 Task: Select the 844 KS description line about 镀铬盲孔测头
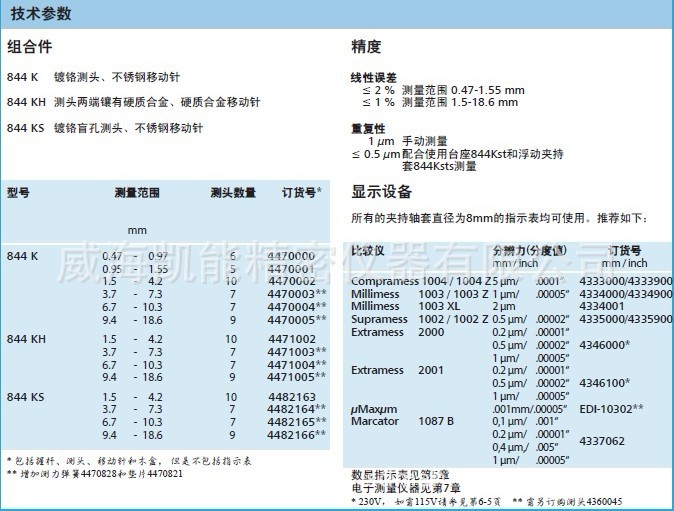(x=105, y=128)
